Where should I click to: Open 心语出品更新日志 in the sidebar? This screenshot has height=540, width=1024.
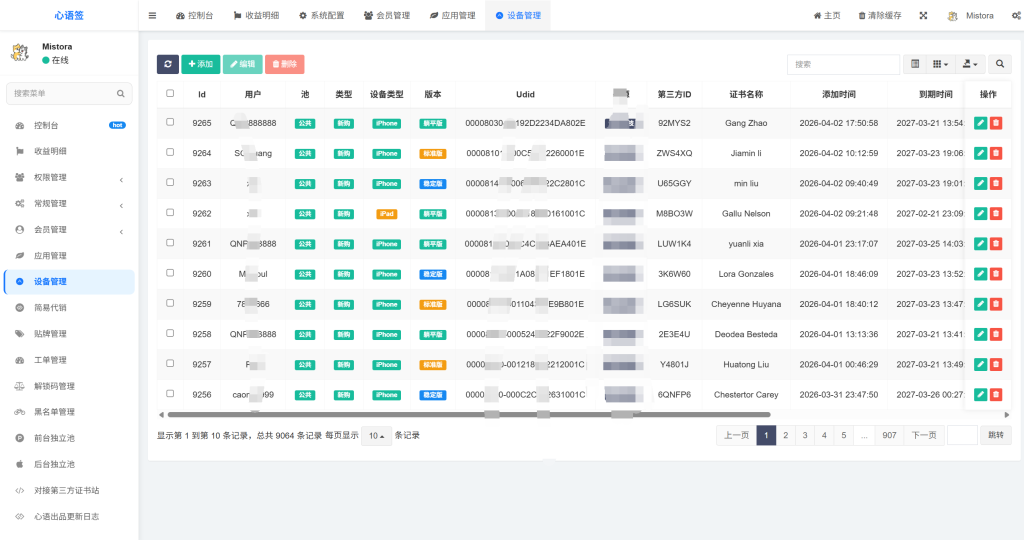click(x=69, y=516)
